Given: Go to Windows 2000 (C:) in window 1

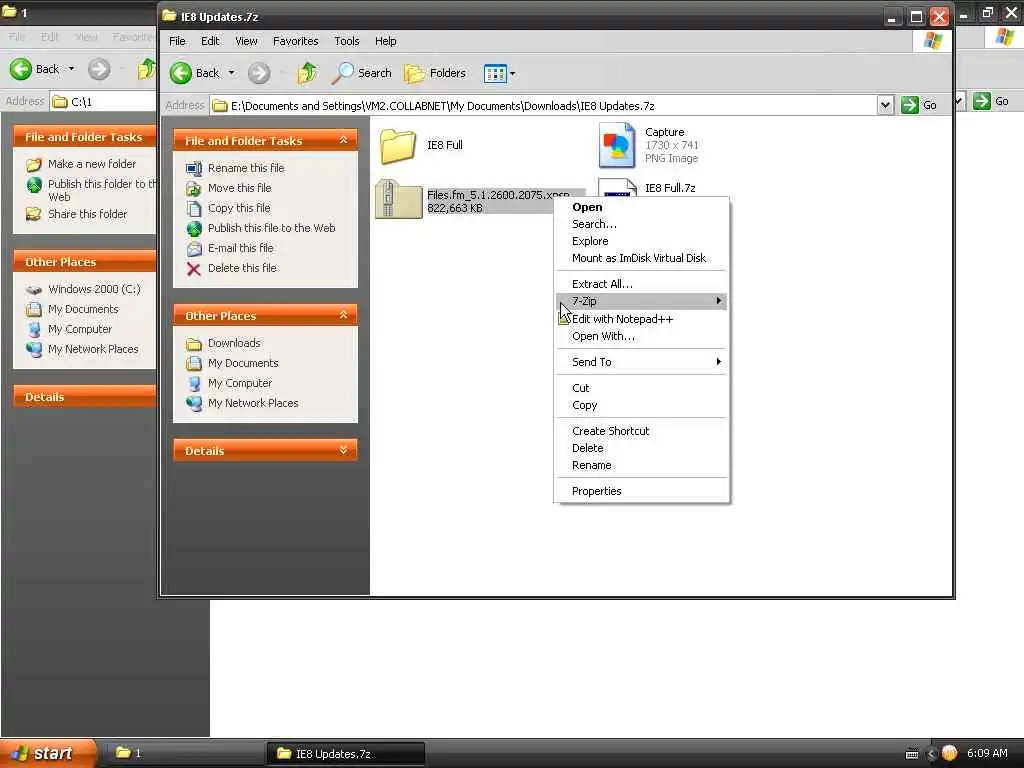Looking at the screenshot, I should pyautogui.click(x=94, y=289).
